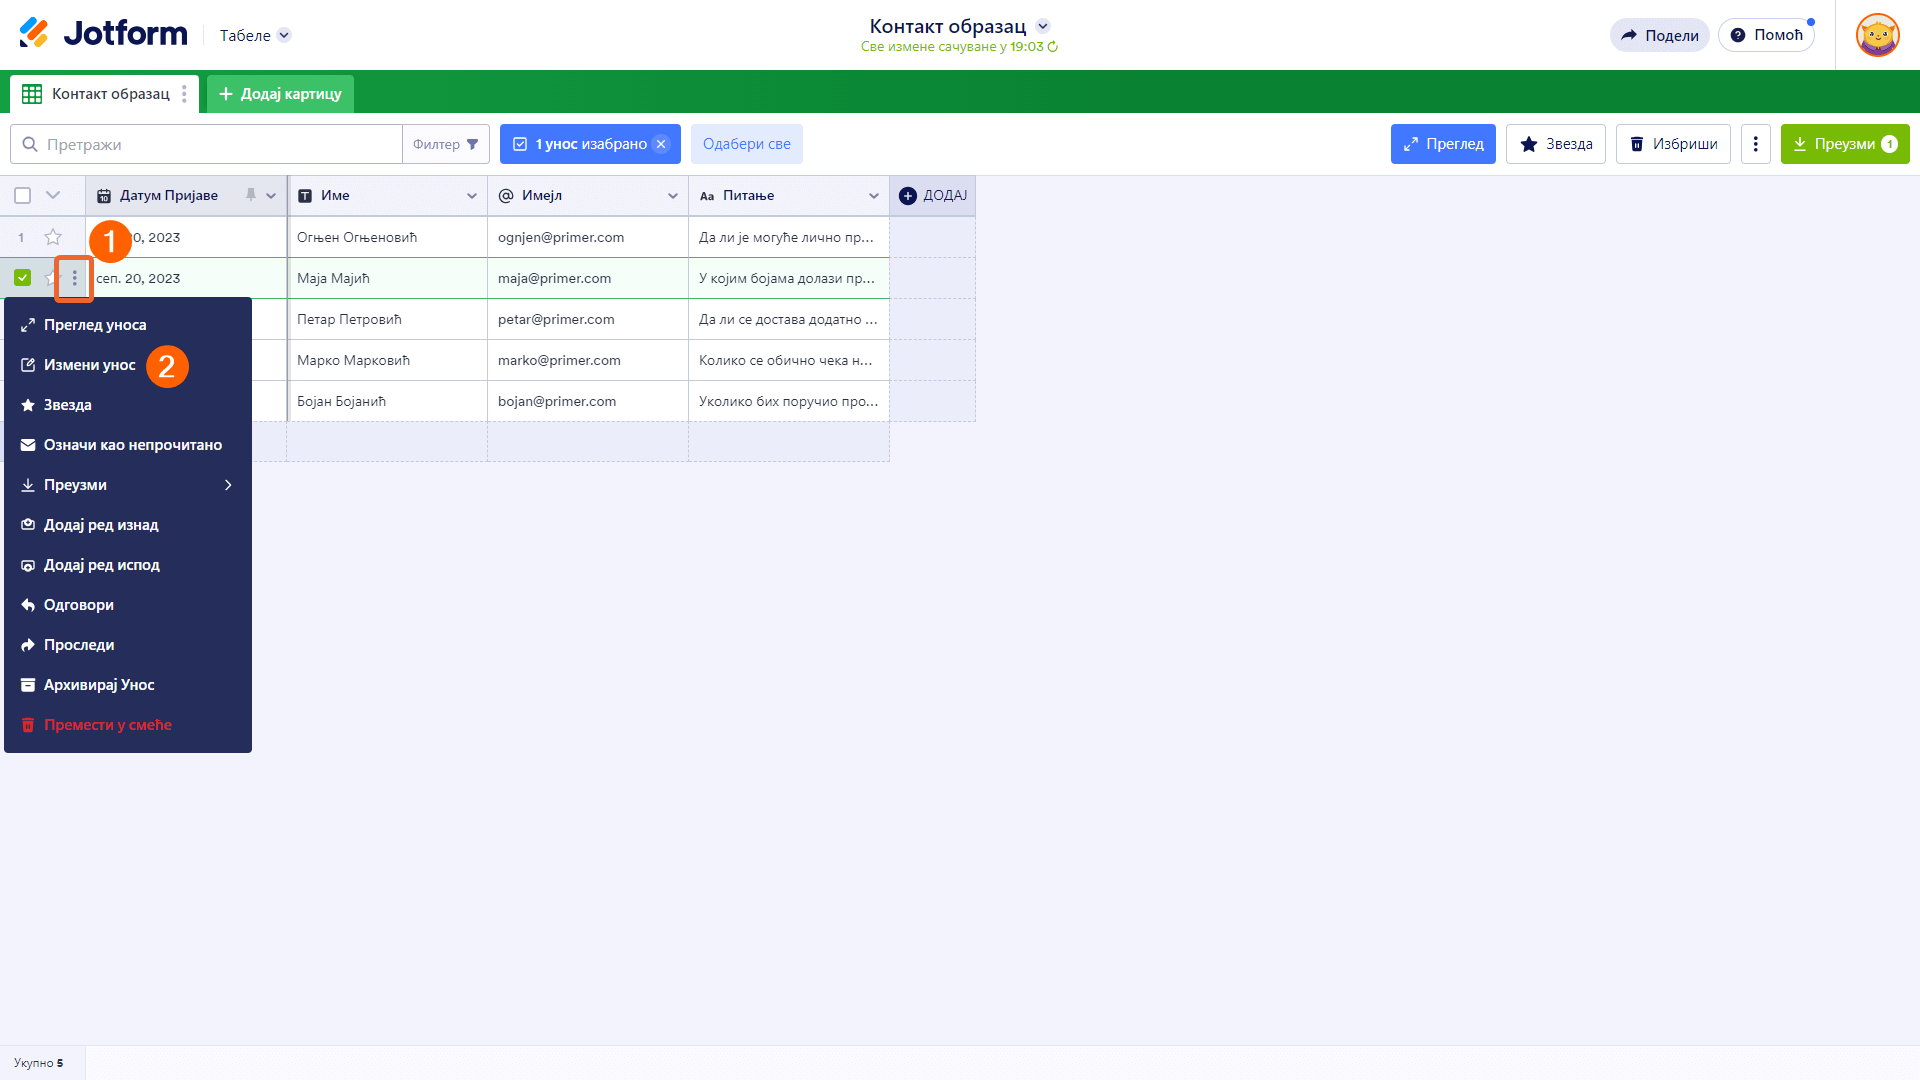Click in the Претражи search field

point(220,144)
